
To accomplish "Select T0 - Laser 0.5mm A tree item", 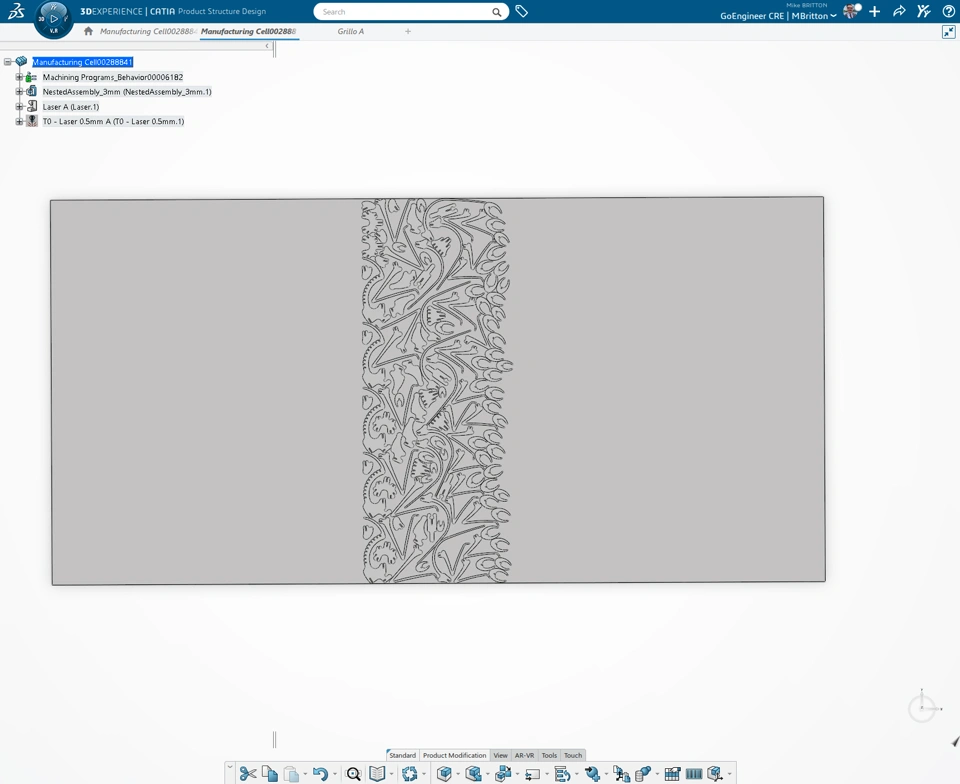I will tap(113, 121).
